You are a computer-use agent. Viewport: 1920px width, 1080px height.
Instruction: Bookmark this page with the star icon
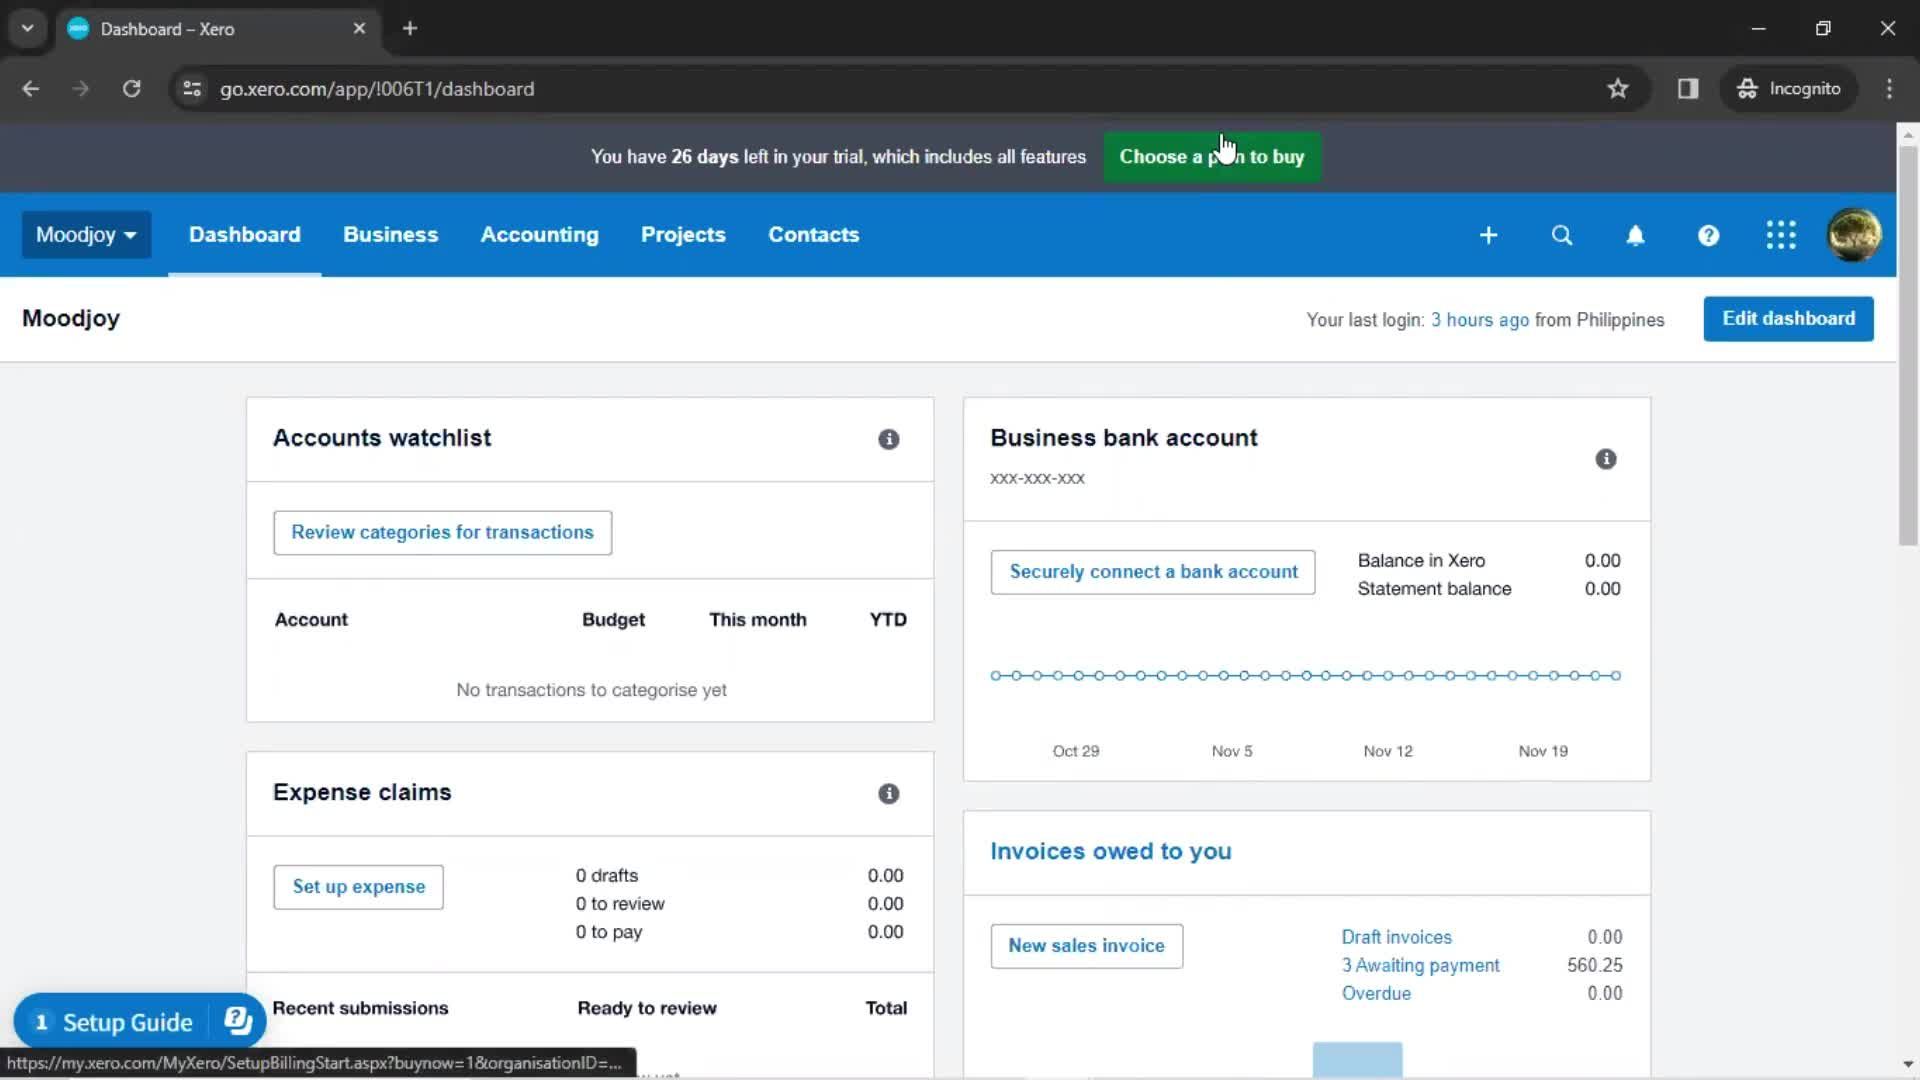pyautogui.click(x=1618, y=89)
